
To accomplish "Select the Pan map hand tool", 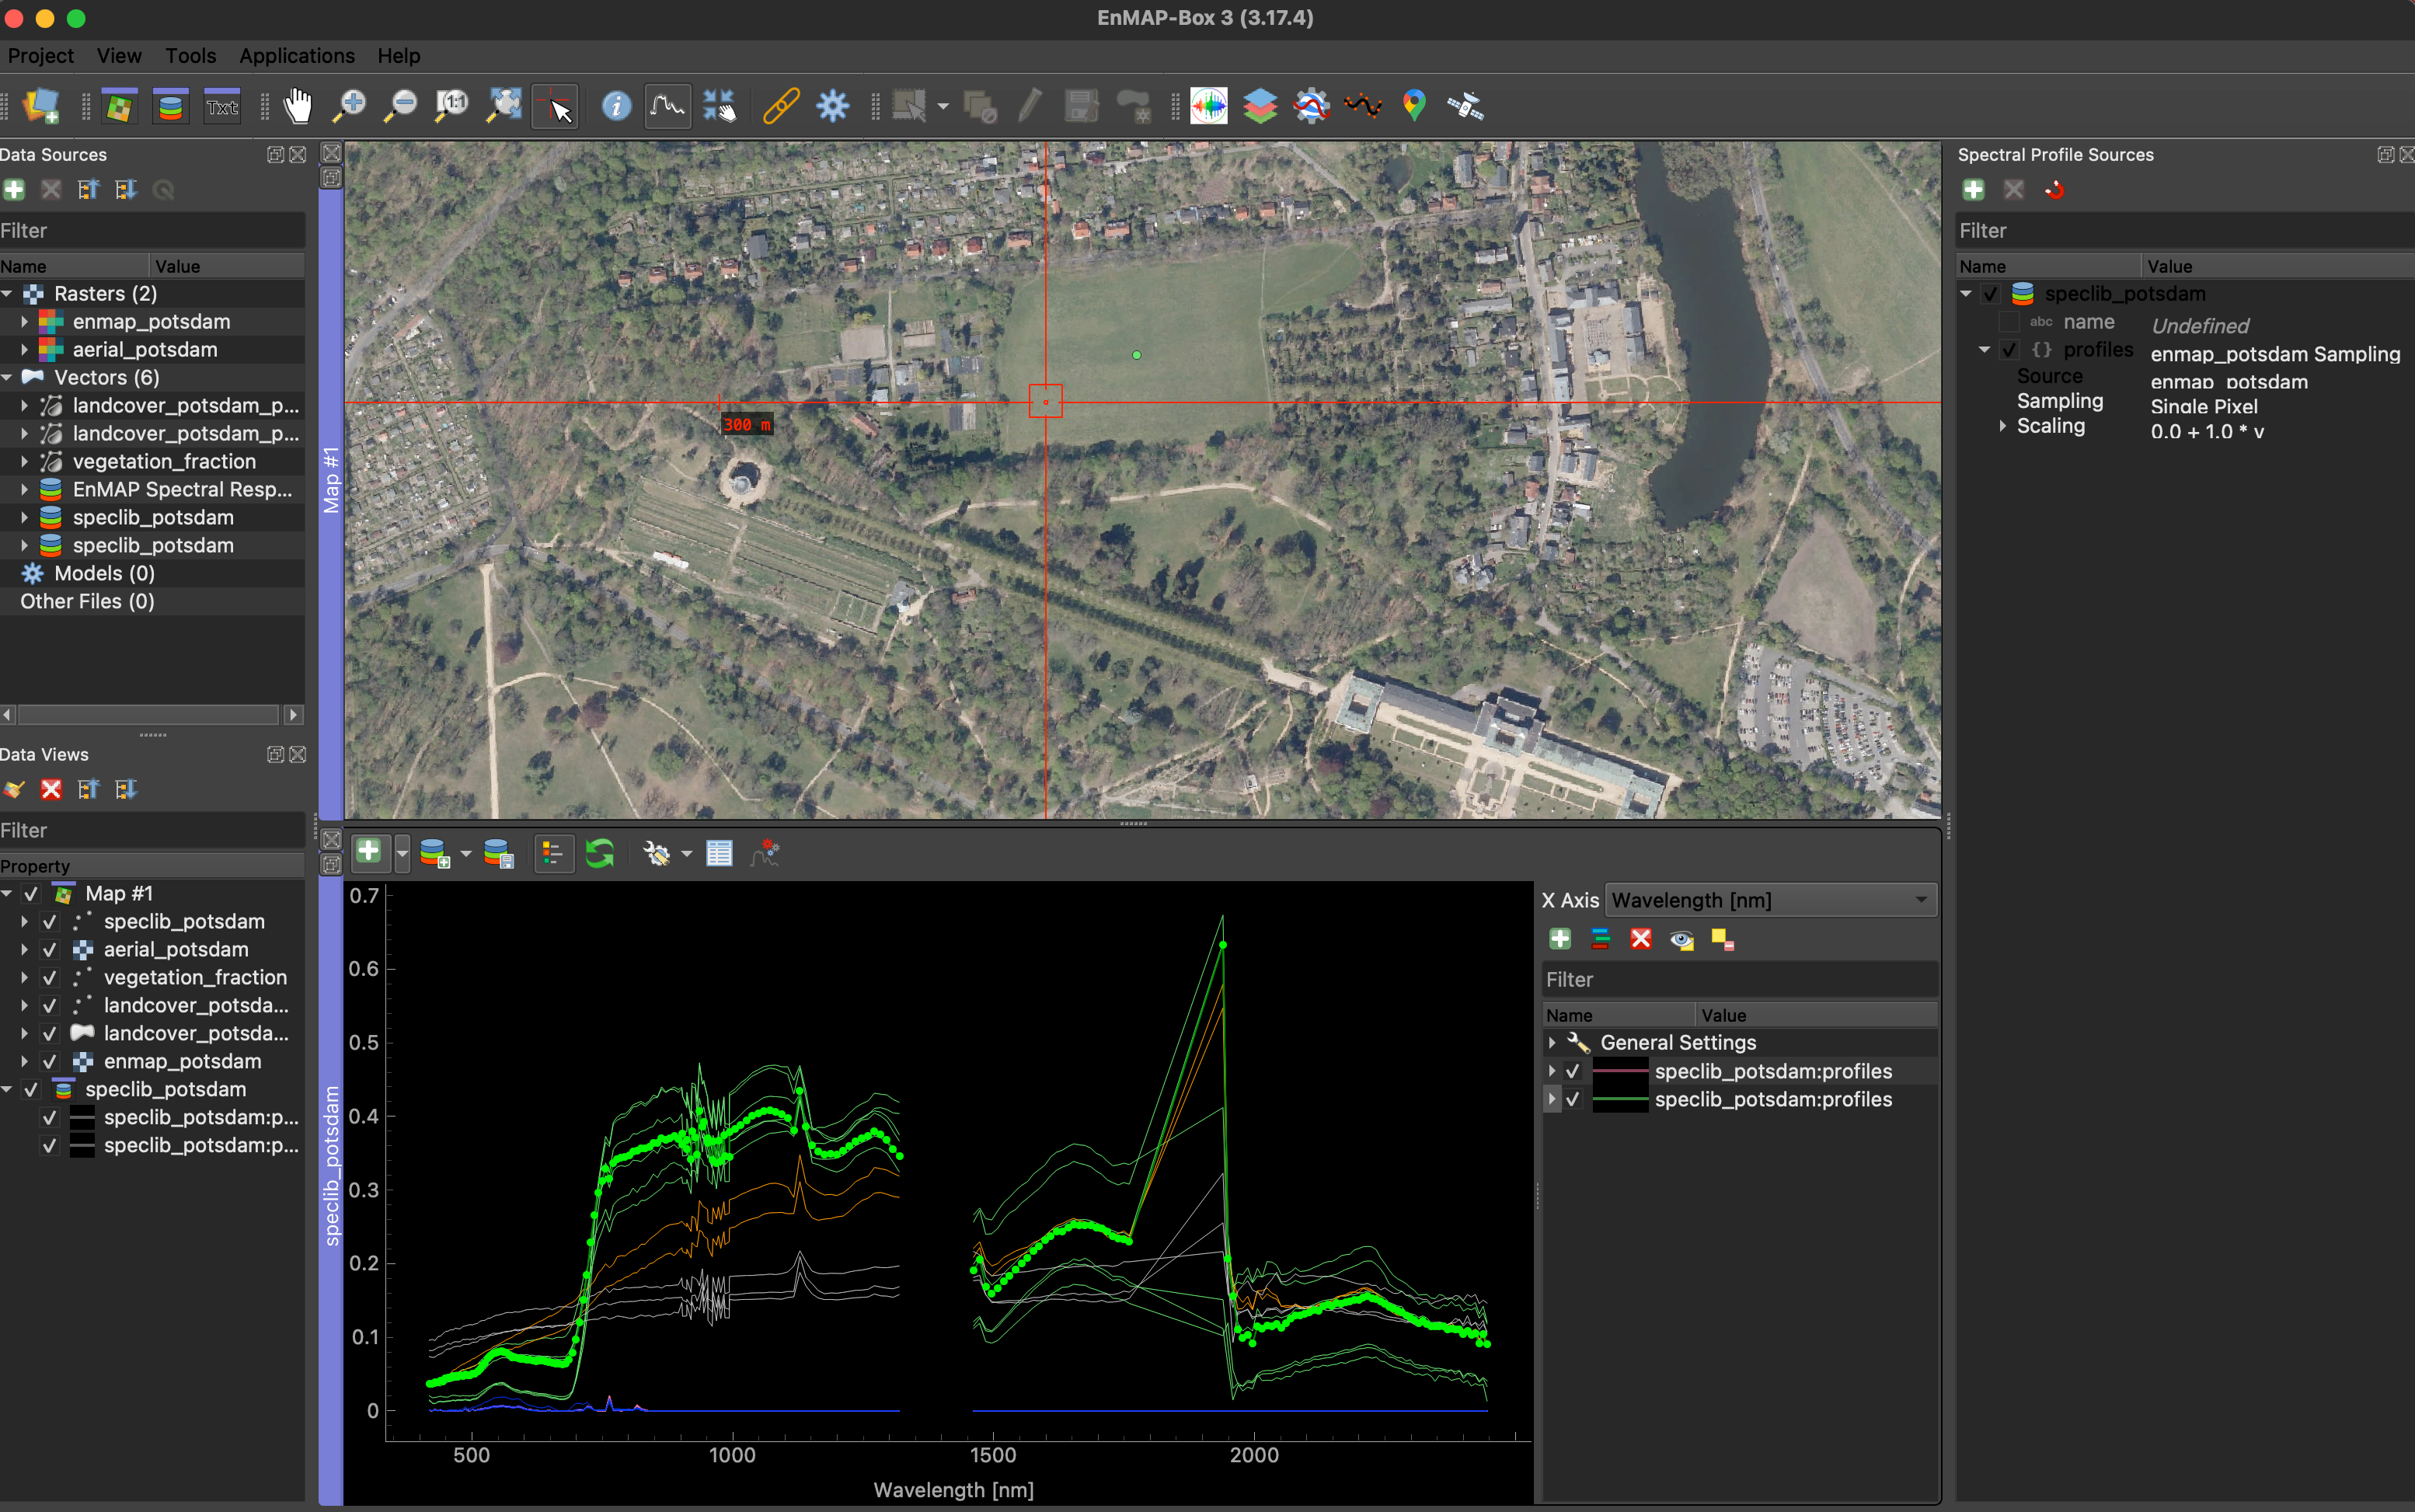I will (x=298, y=105).
